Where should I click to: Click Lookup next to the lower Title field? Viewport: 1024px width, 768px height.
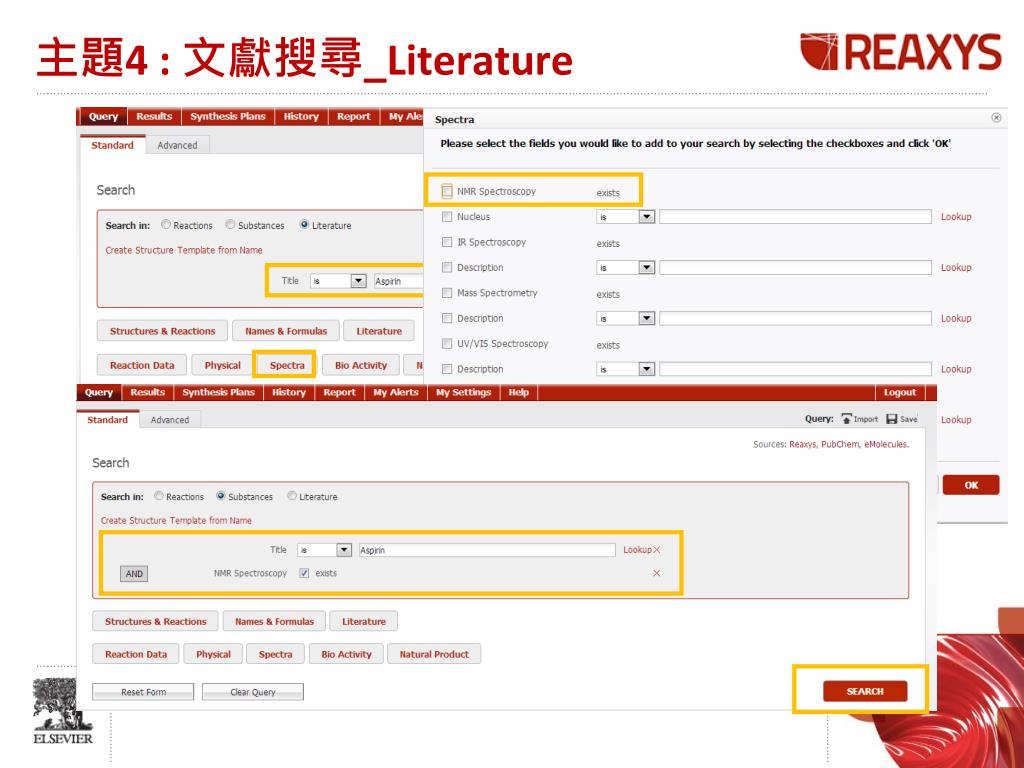coord(637,550)
